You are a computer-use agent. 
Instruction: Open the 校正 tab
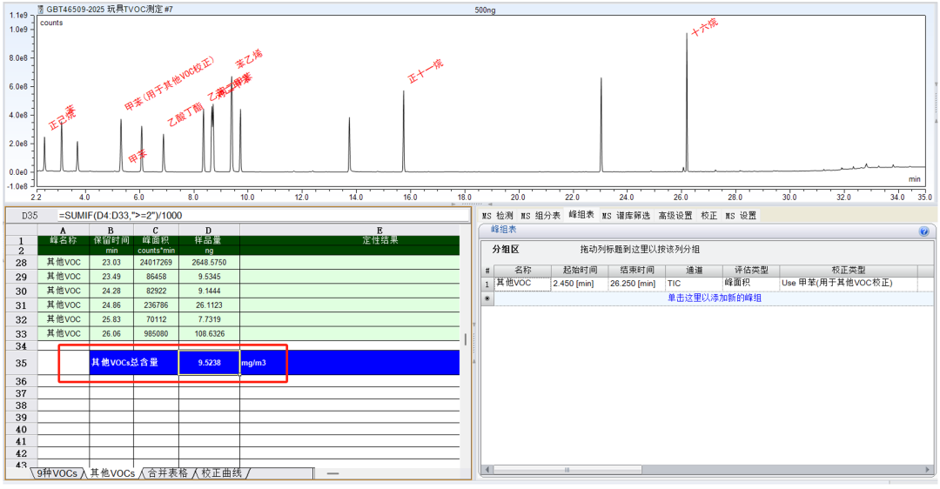[x=709, y=215]
